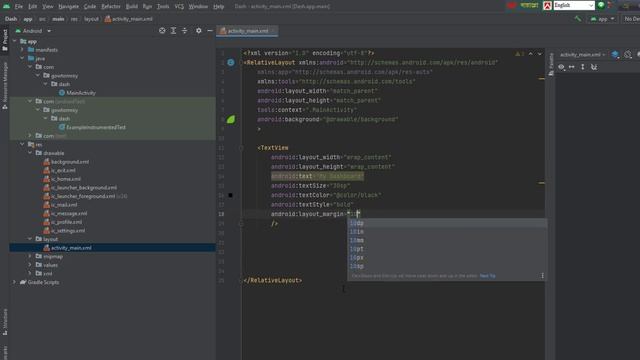This screenshot has height=360, width=640.
Task: Click the Expand All icon in Project panel
Action: (173, 31)
